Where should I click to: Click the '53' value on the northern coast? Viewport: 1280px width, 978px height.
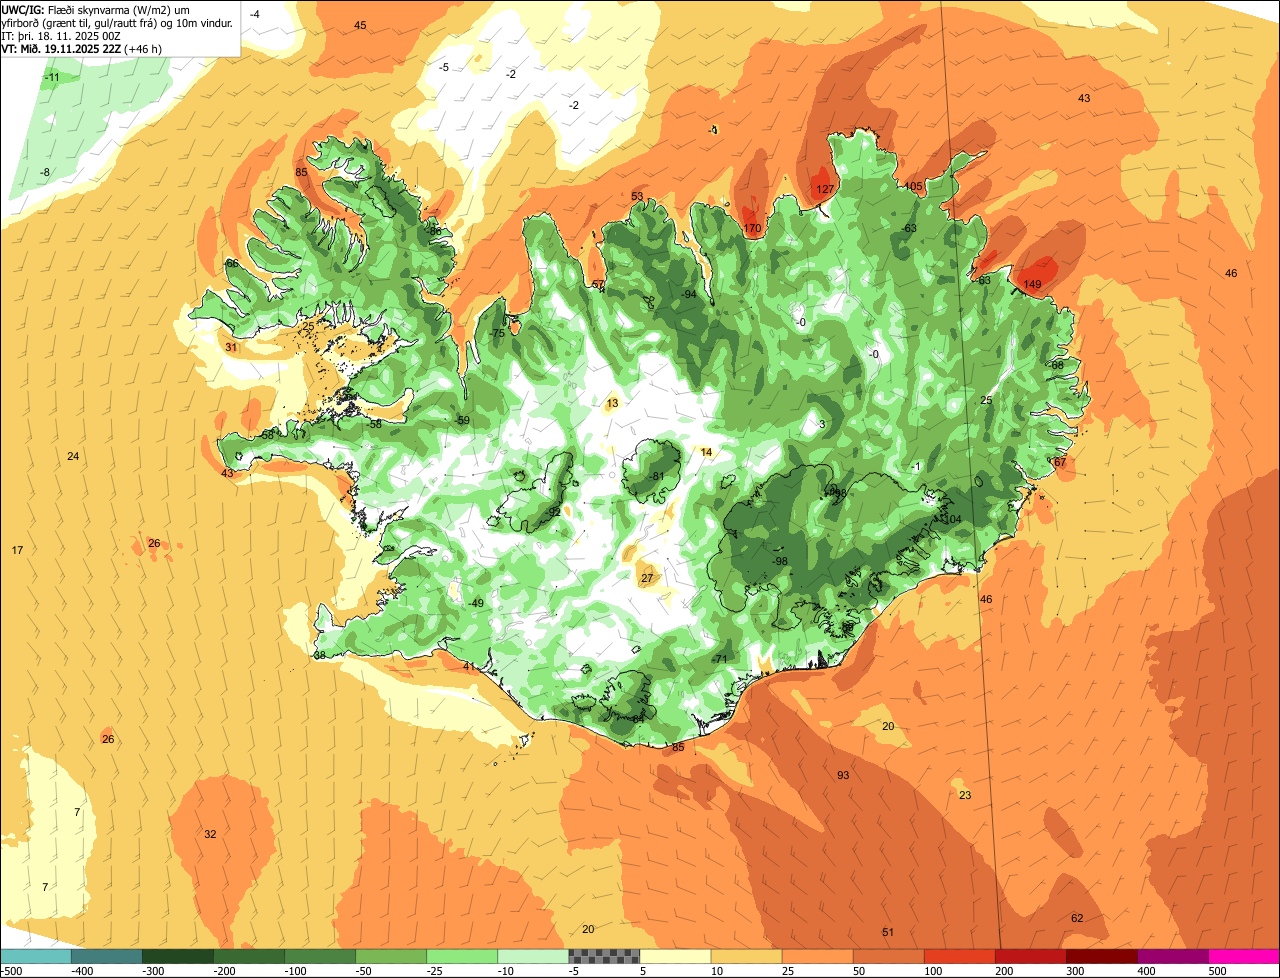[637, 196]
